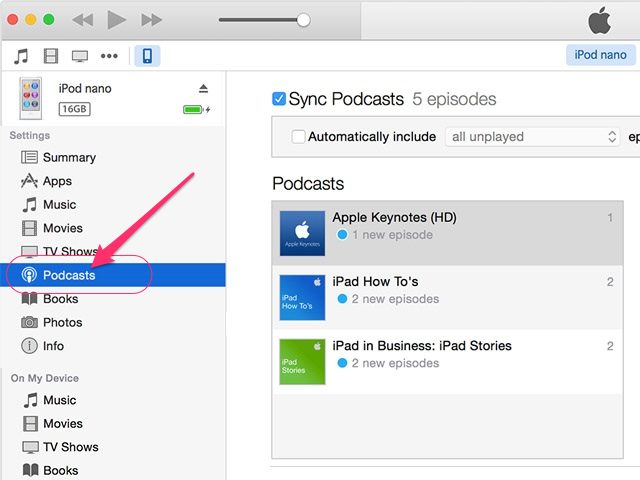Click the fast-forward button
The height and width of the screenshot is (480, 640).
(151, 20)
